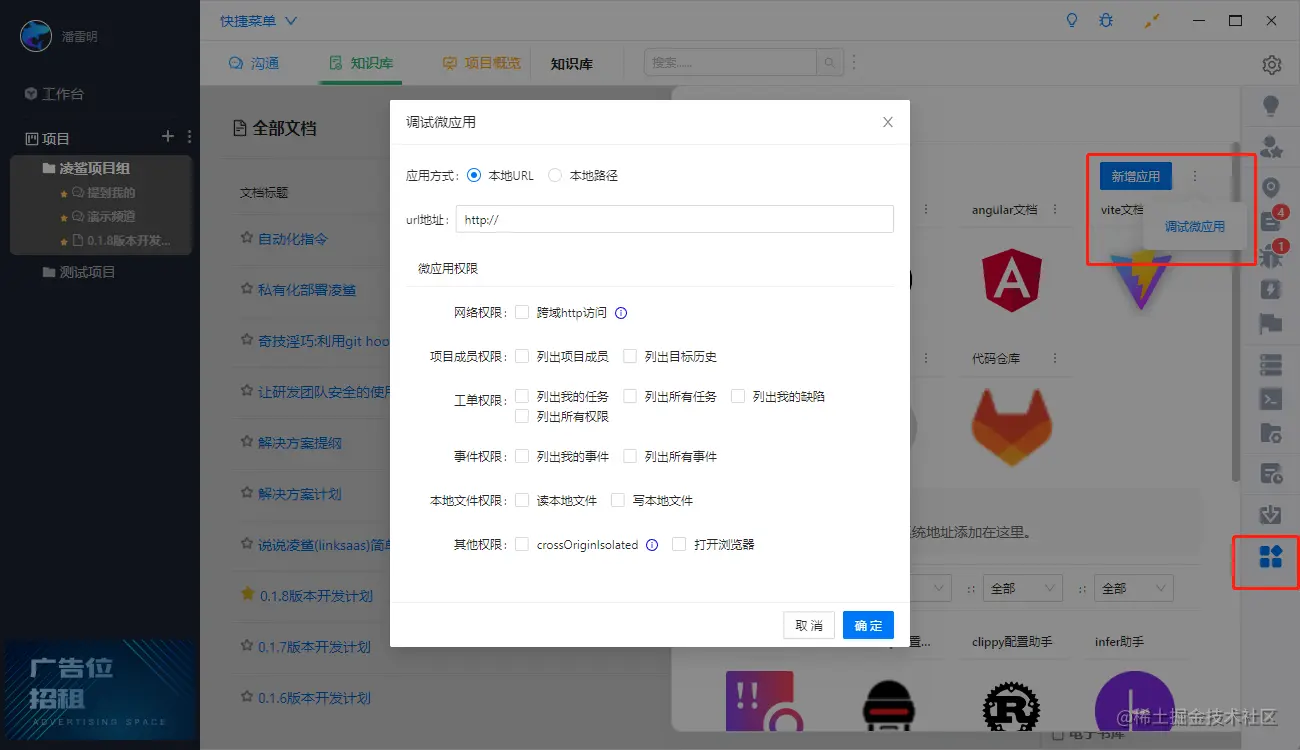This screenshot has height=750, width=1300.
Task: Click the user avatar icon
Action: (37, 36)
